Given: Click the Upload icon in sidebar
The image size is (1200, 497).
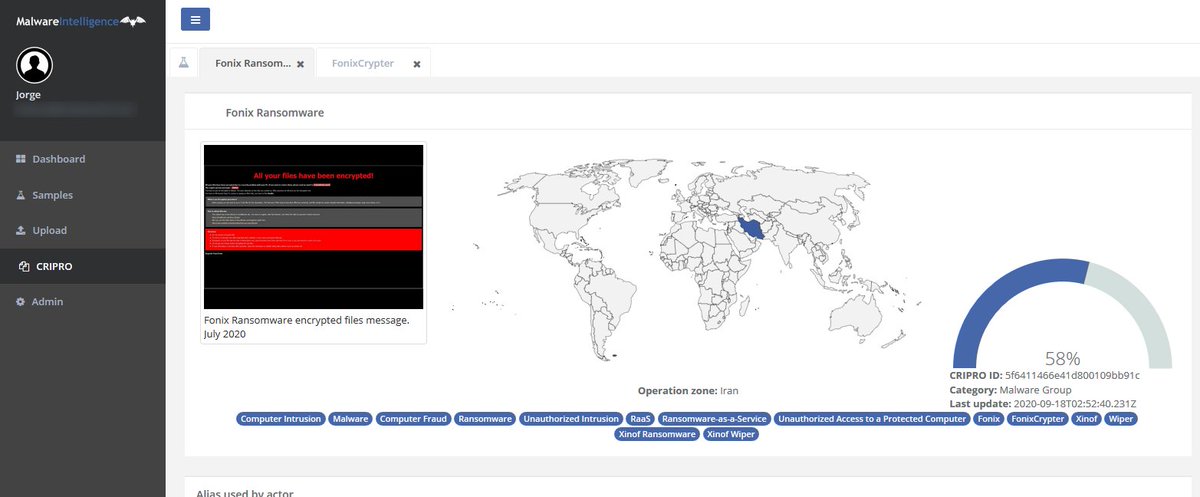Looking at the screenshot, I should pyautogui.click(x=21, y=230).
